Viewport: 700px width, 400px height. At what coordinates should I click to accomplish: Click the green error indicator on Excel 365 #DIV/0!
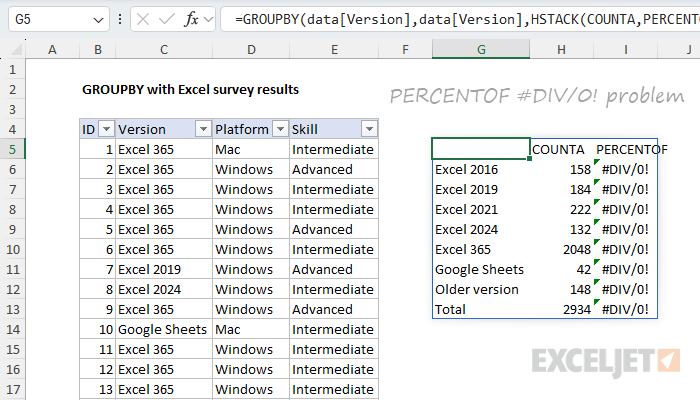point(596,242)
